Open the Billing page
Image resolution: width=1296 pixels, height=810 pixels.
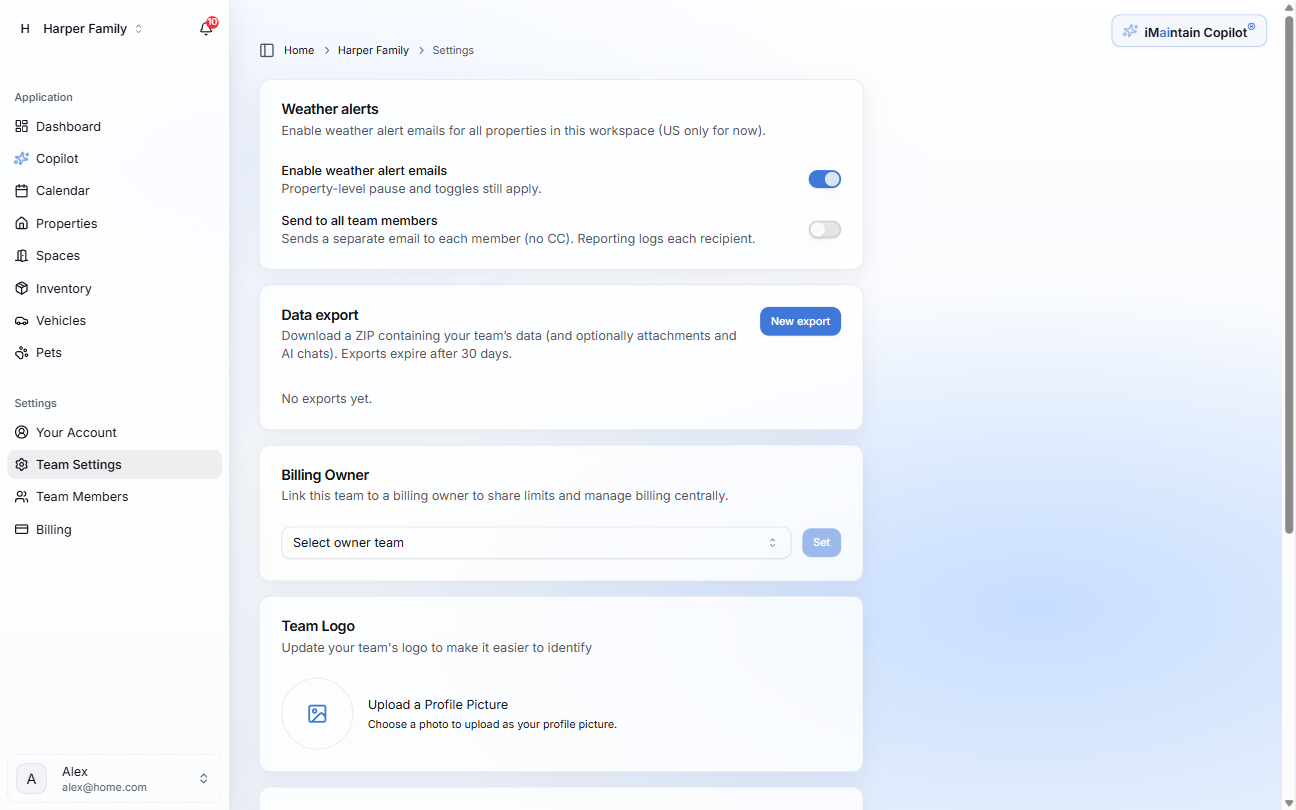pos(52,529)
